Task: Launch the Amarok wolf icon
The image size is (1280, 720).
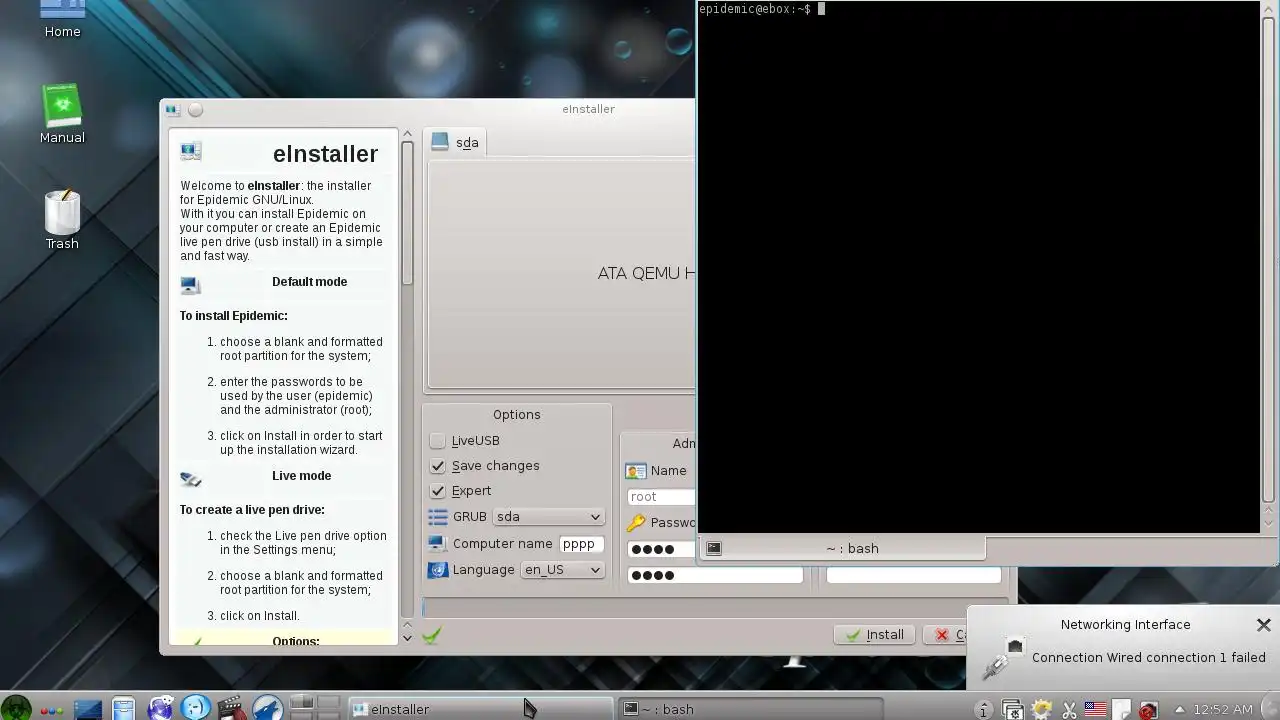Action: click(x=267, y=709)
